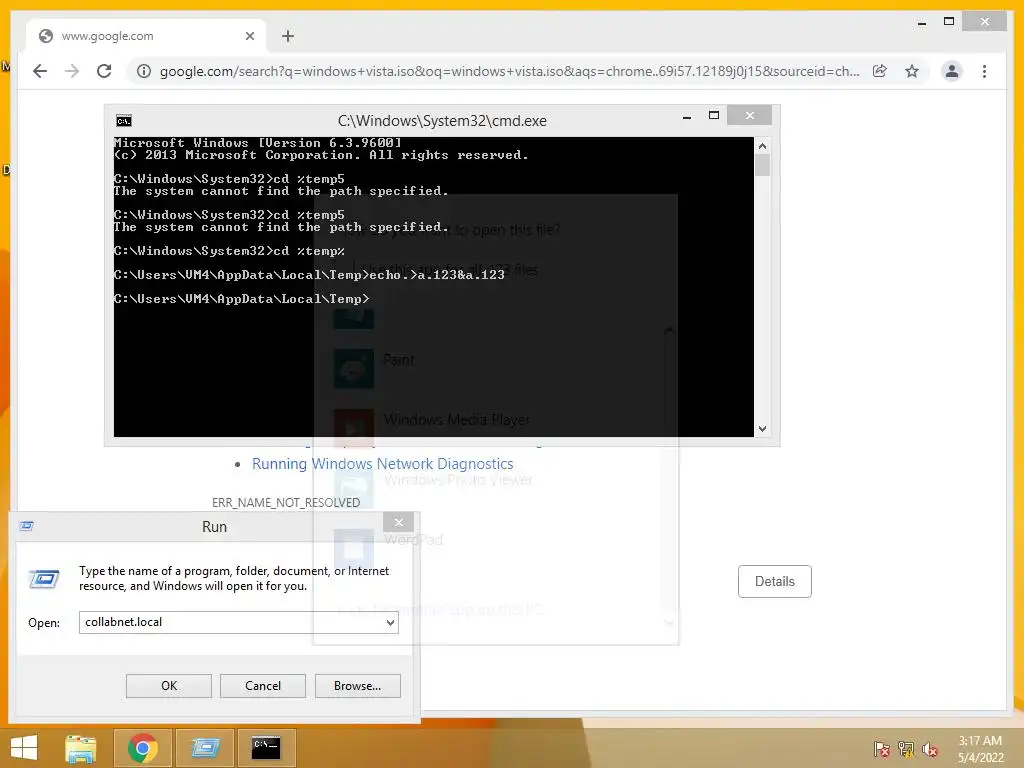The height and width of the screenshot is (768, 1024).
Task: Open Action Center flag tray icon
Action: click(881, 749)
